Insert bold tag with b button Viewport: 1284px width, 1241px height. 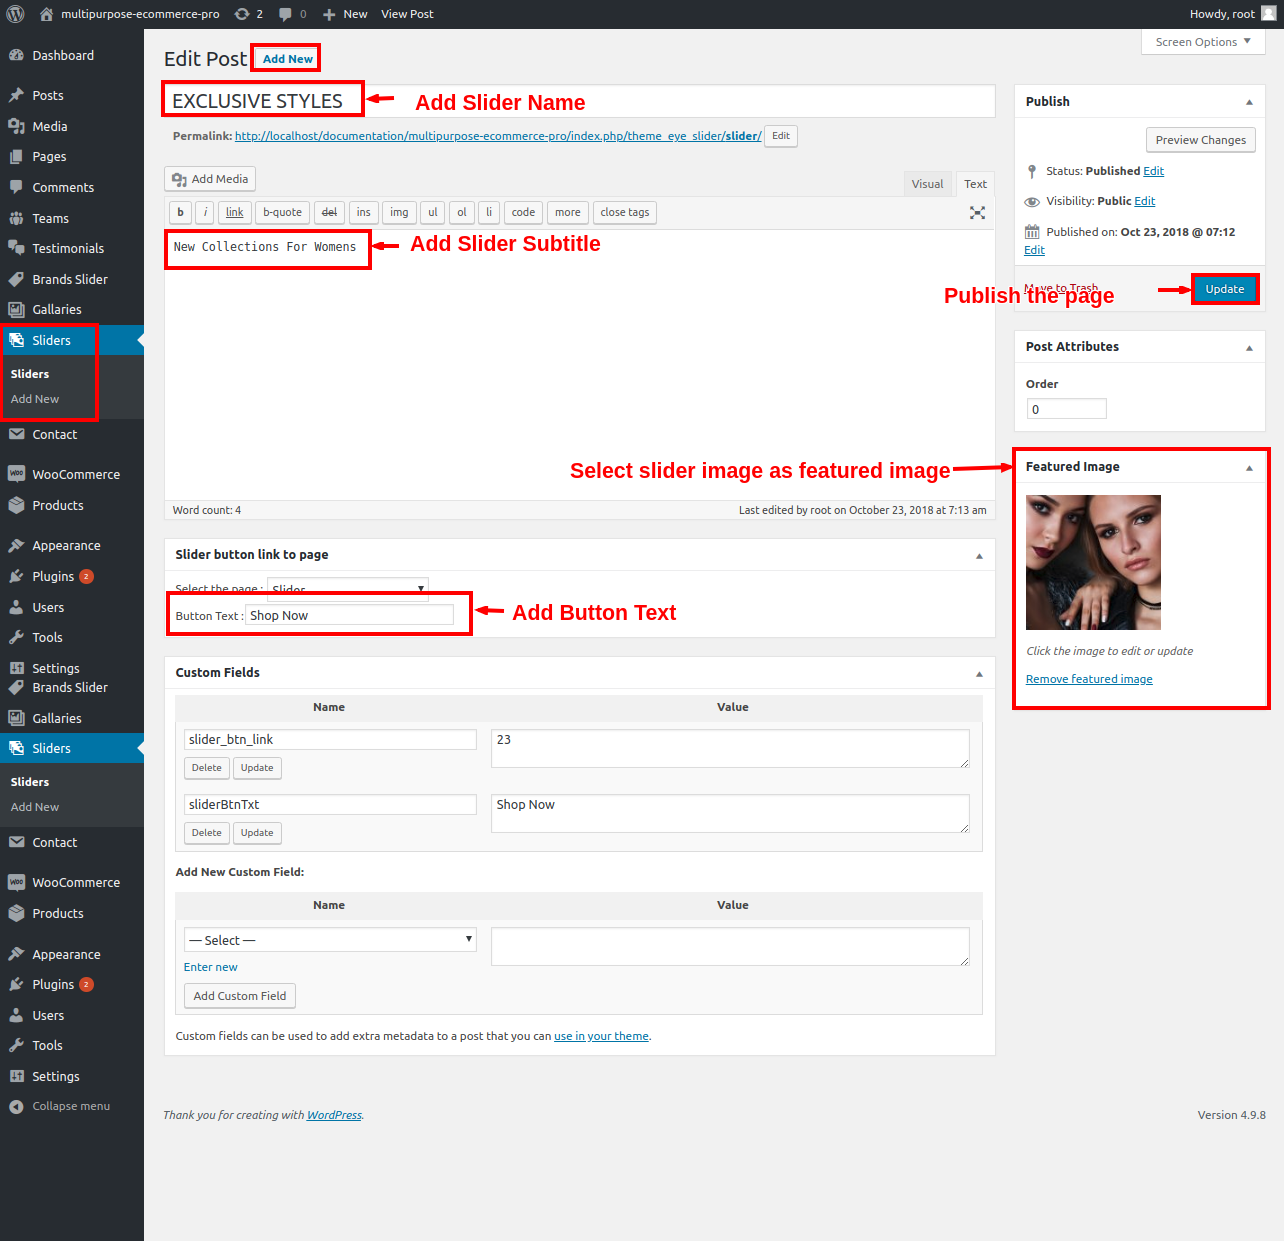coord(180,212)
